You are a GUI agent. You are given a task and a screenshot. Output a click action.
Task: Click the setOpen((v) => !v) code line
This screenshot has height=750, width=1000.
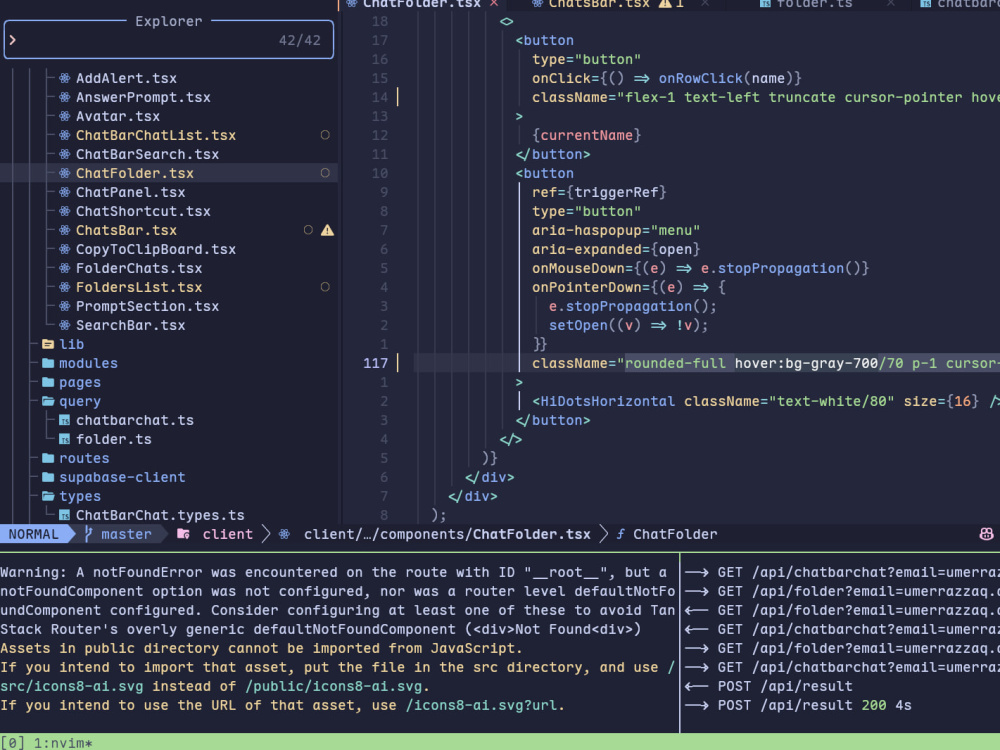(x=628, y=326)
